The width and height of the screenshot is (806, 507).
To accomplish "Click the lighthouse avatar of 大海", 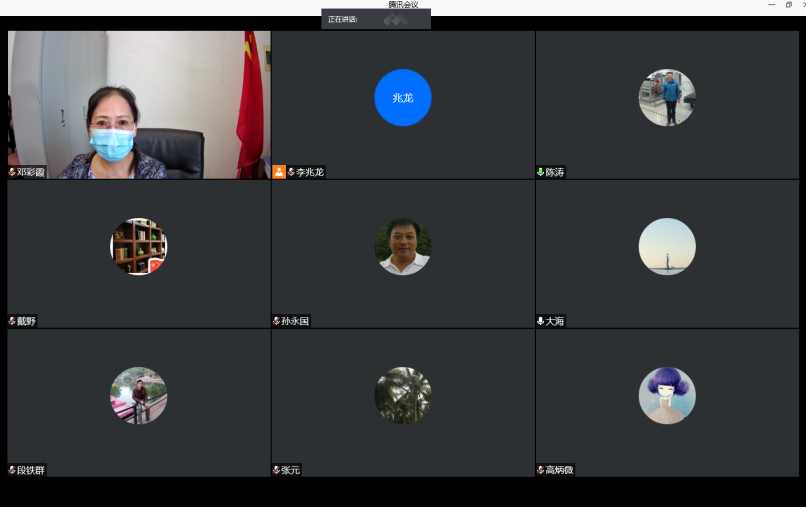I will pyautogui.click(x=667, y=247).
